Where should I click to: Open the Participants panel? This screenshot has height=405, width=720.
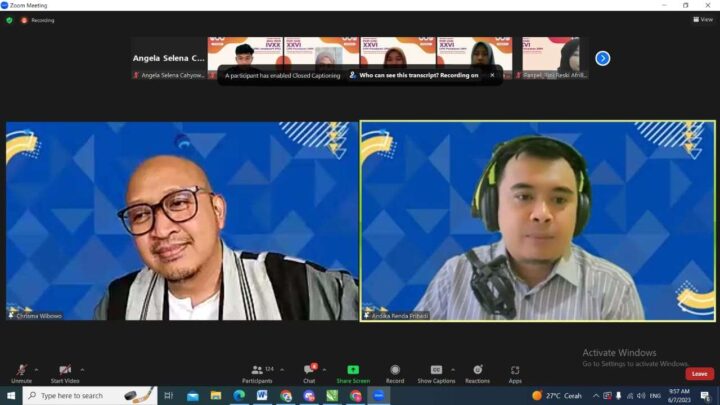point(257,371)
